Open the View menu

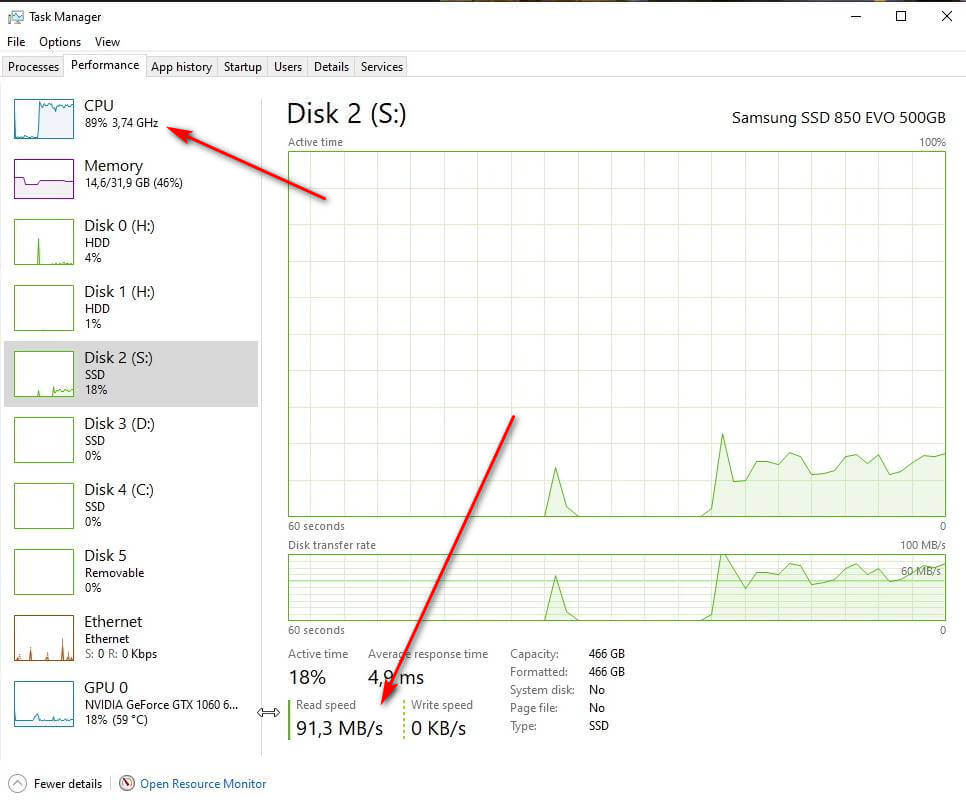pos(107,42)
